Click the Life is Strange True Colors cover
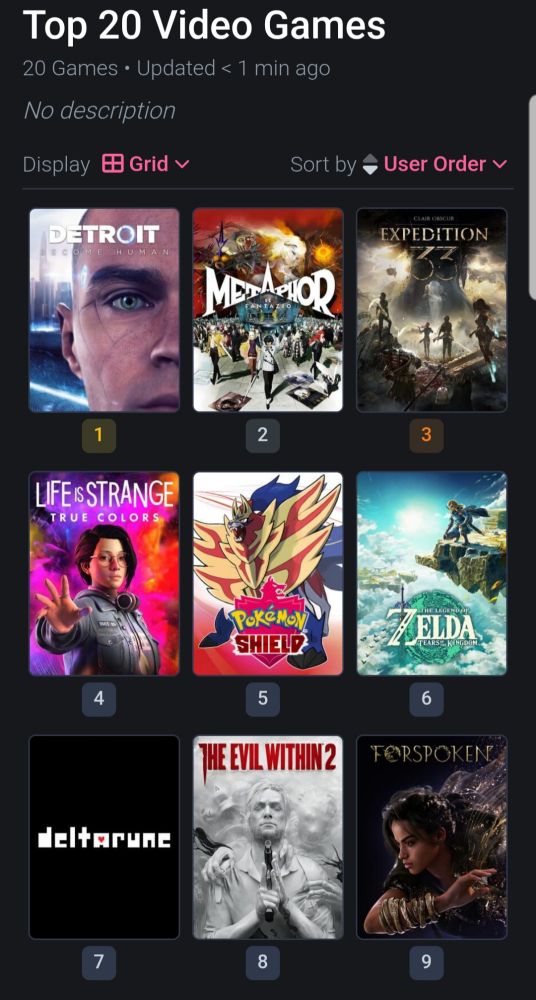This screenshot has width=536, height=1000. click(x=104, y=573)
